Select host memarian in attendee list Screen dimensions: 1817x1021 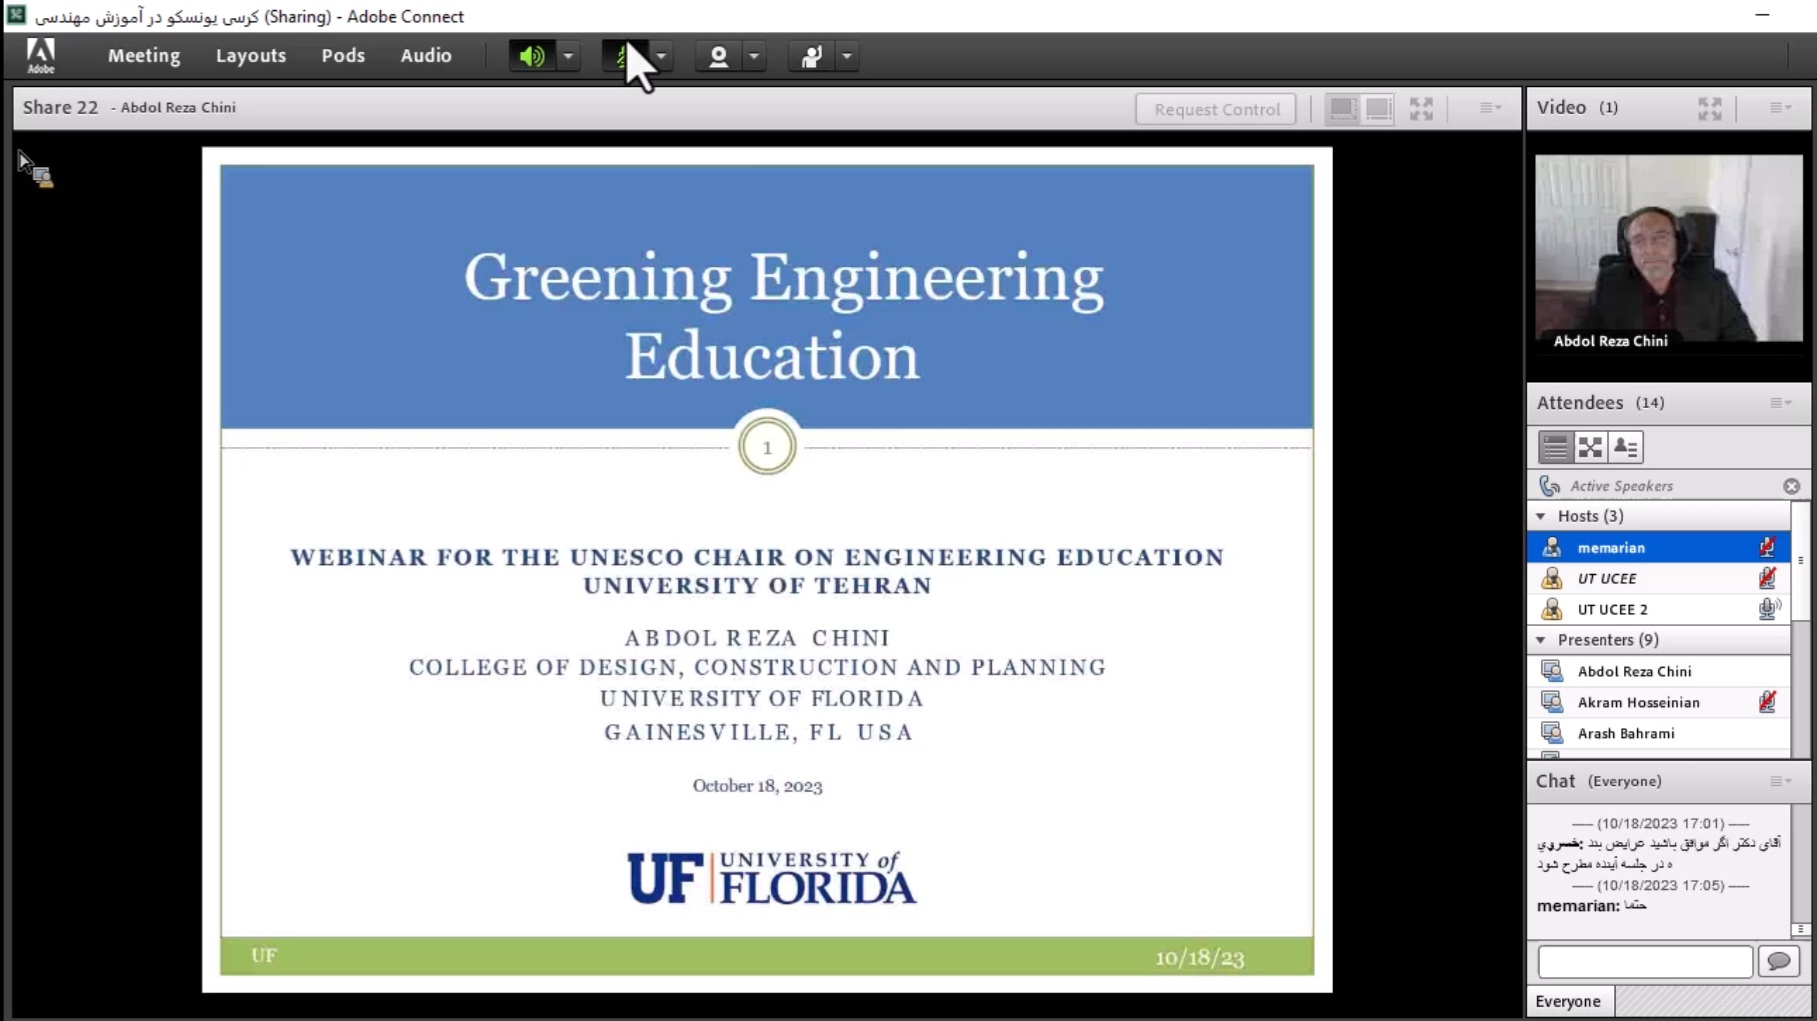(x=1659, y=547)
